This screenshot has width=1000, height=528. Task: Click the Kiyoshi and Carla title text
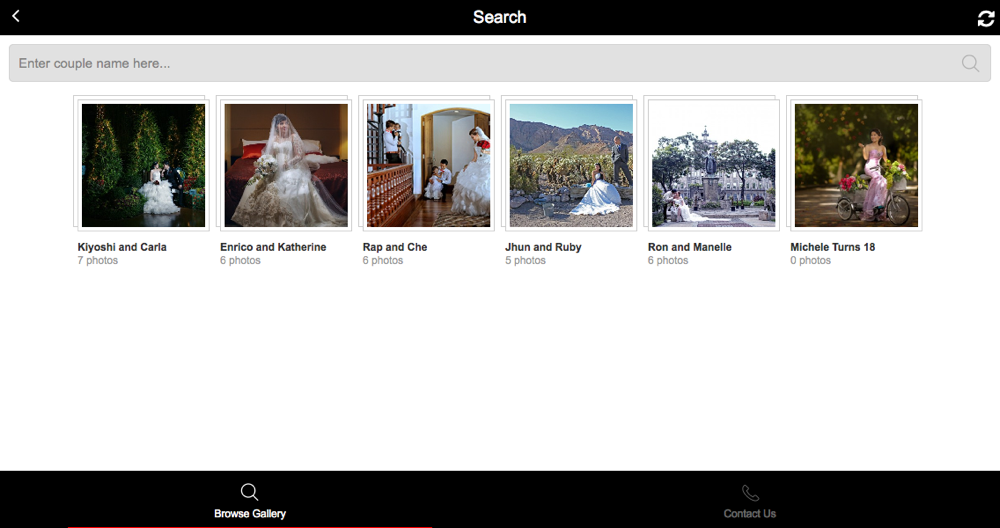coord(122,247)
